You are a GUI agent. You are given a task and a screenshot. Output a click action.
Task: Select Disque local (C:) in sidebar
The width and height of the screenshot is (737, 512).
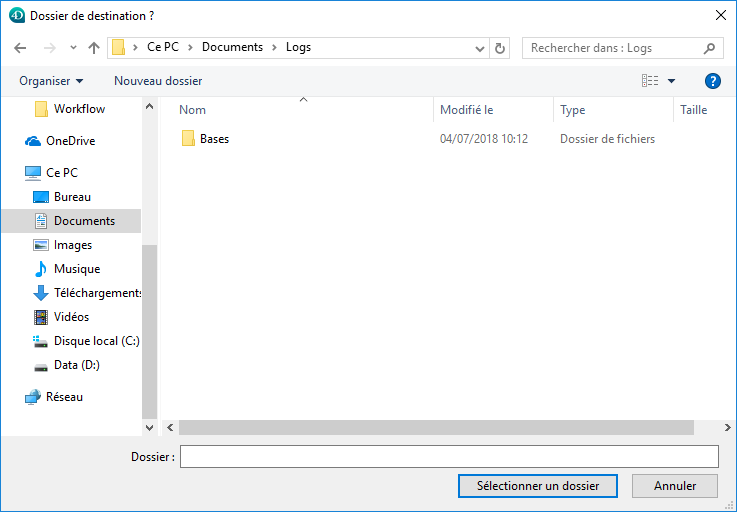coord(96,341)
